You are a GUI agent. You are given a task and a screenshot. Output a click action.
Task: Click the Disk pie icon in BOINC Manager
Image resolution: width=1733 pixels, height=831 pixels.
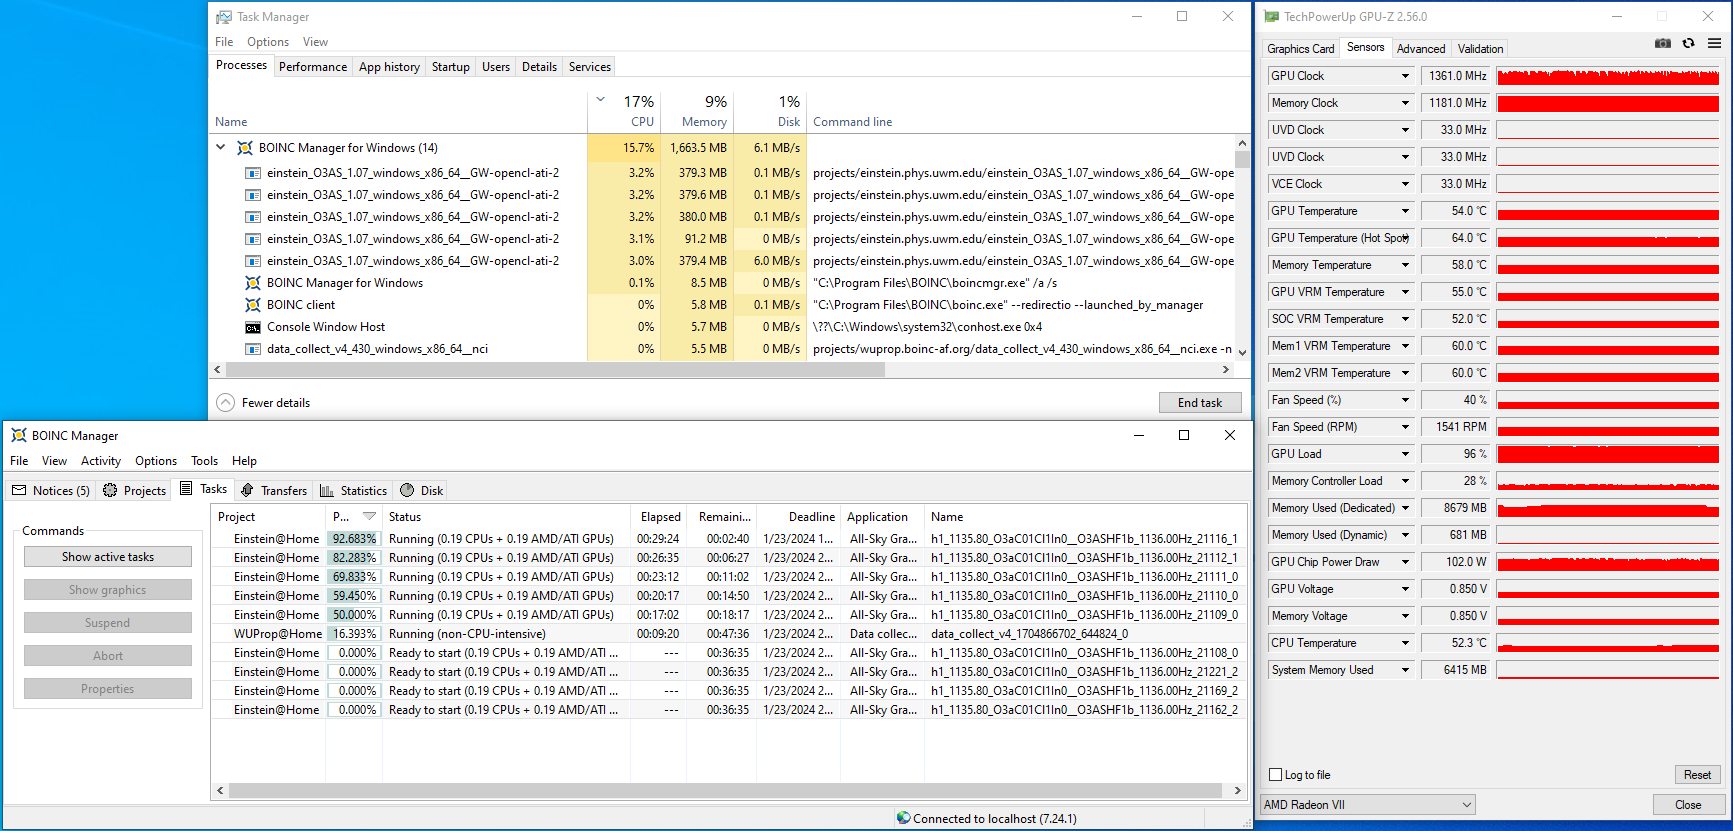pyautogui.click(x=407, y=490)
